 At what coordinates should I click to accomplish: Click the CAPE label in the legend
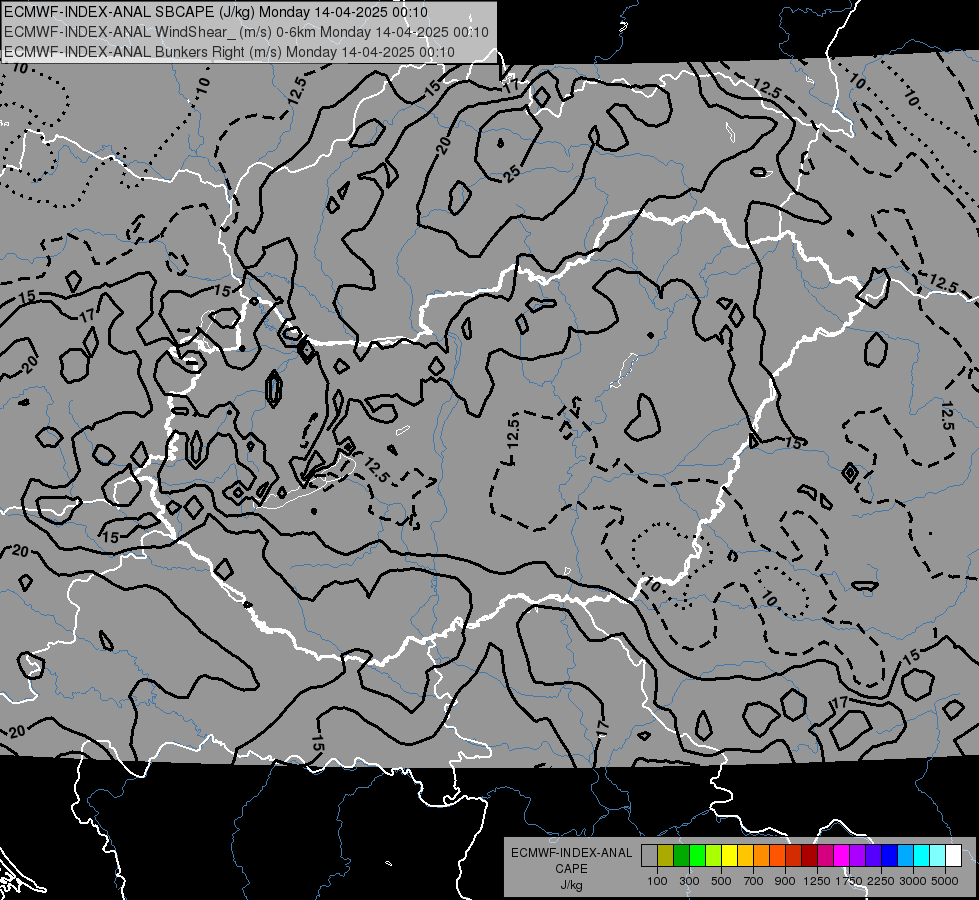click(571, 869)
